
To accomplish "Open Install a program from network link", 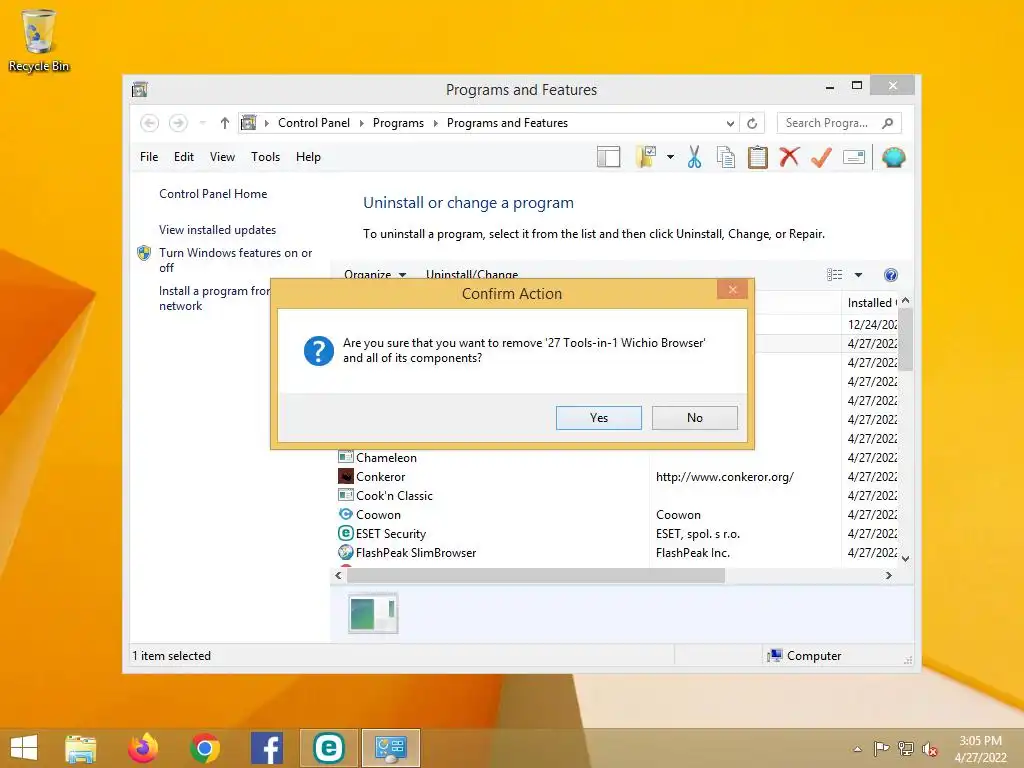I will 214,298.
